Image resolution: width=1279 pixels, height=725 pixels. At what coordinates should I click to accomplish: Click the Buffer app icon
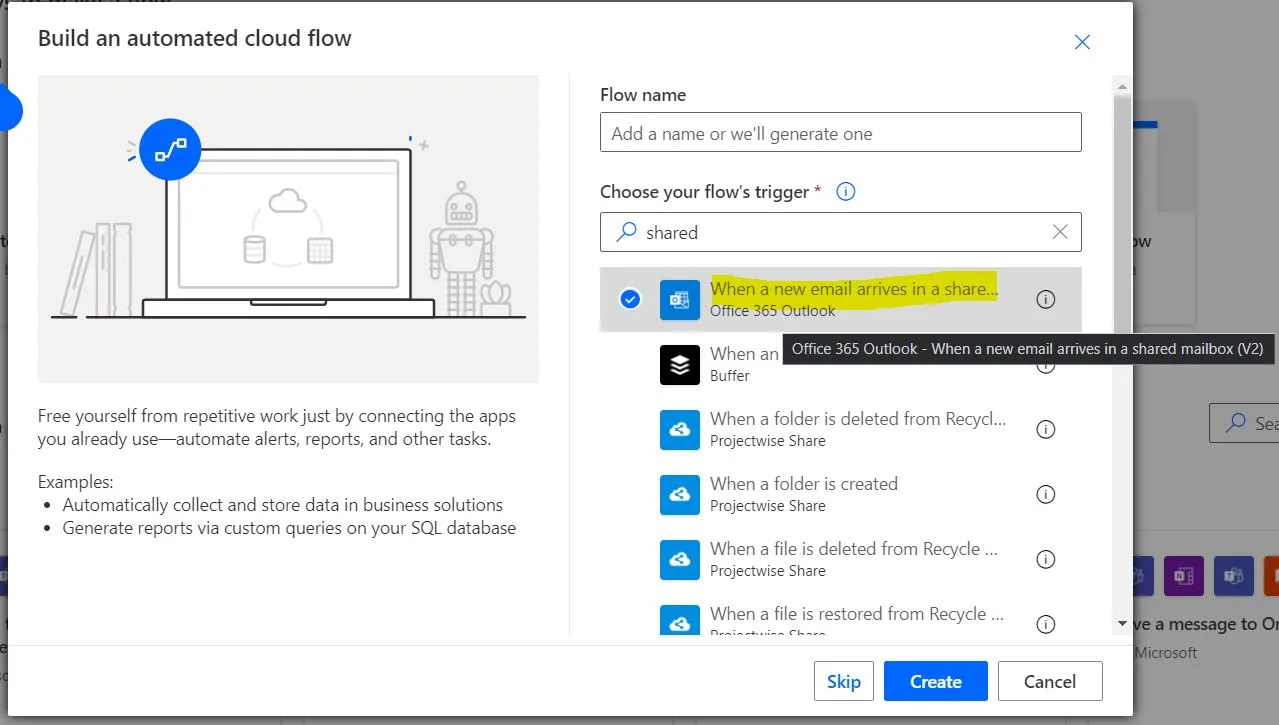tap(680, 364)
